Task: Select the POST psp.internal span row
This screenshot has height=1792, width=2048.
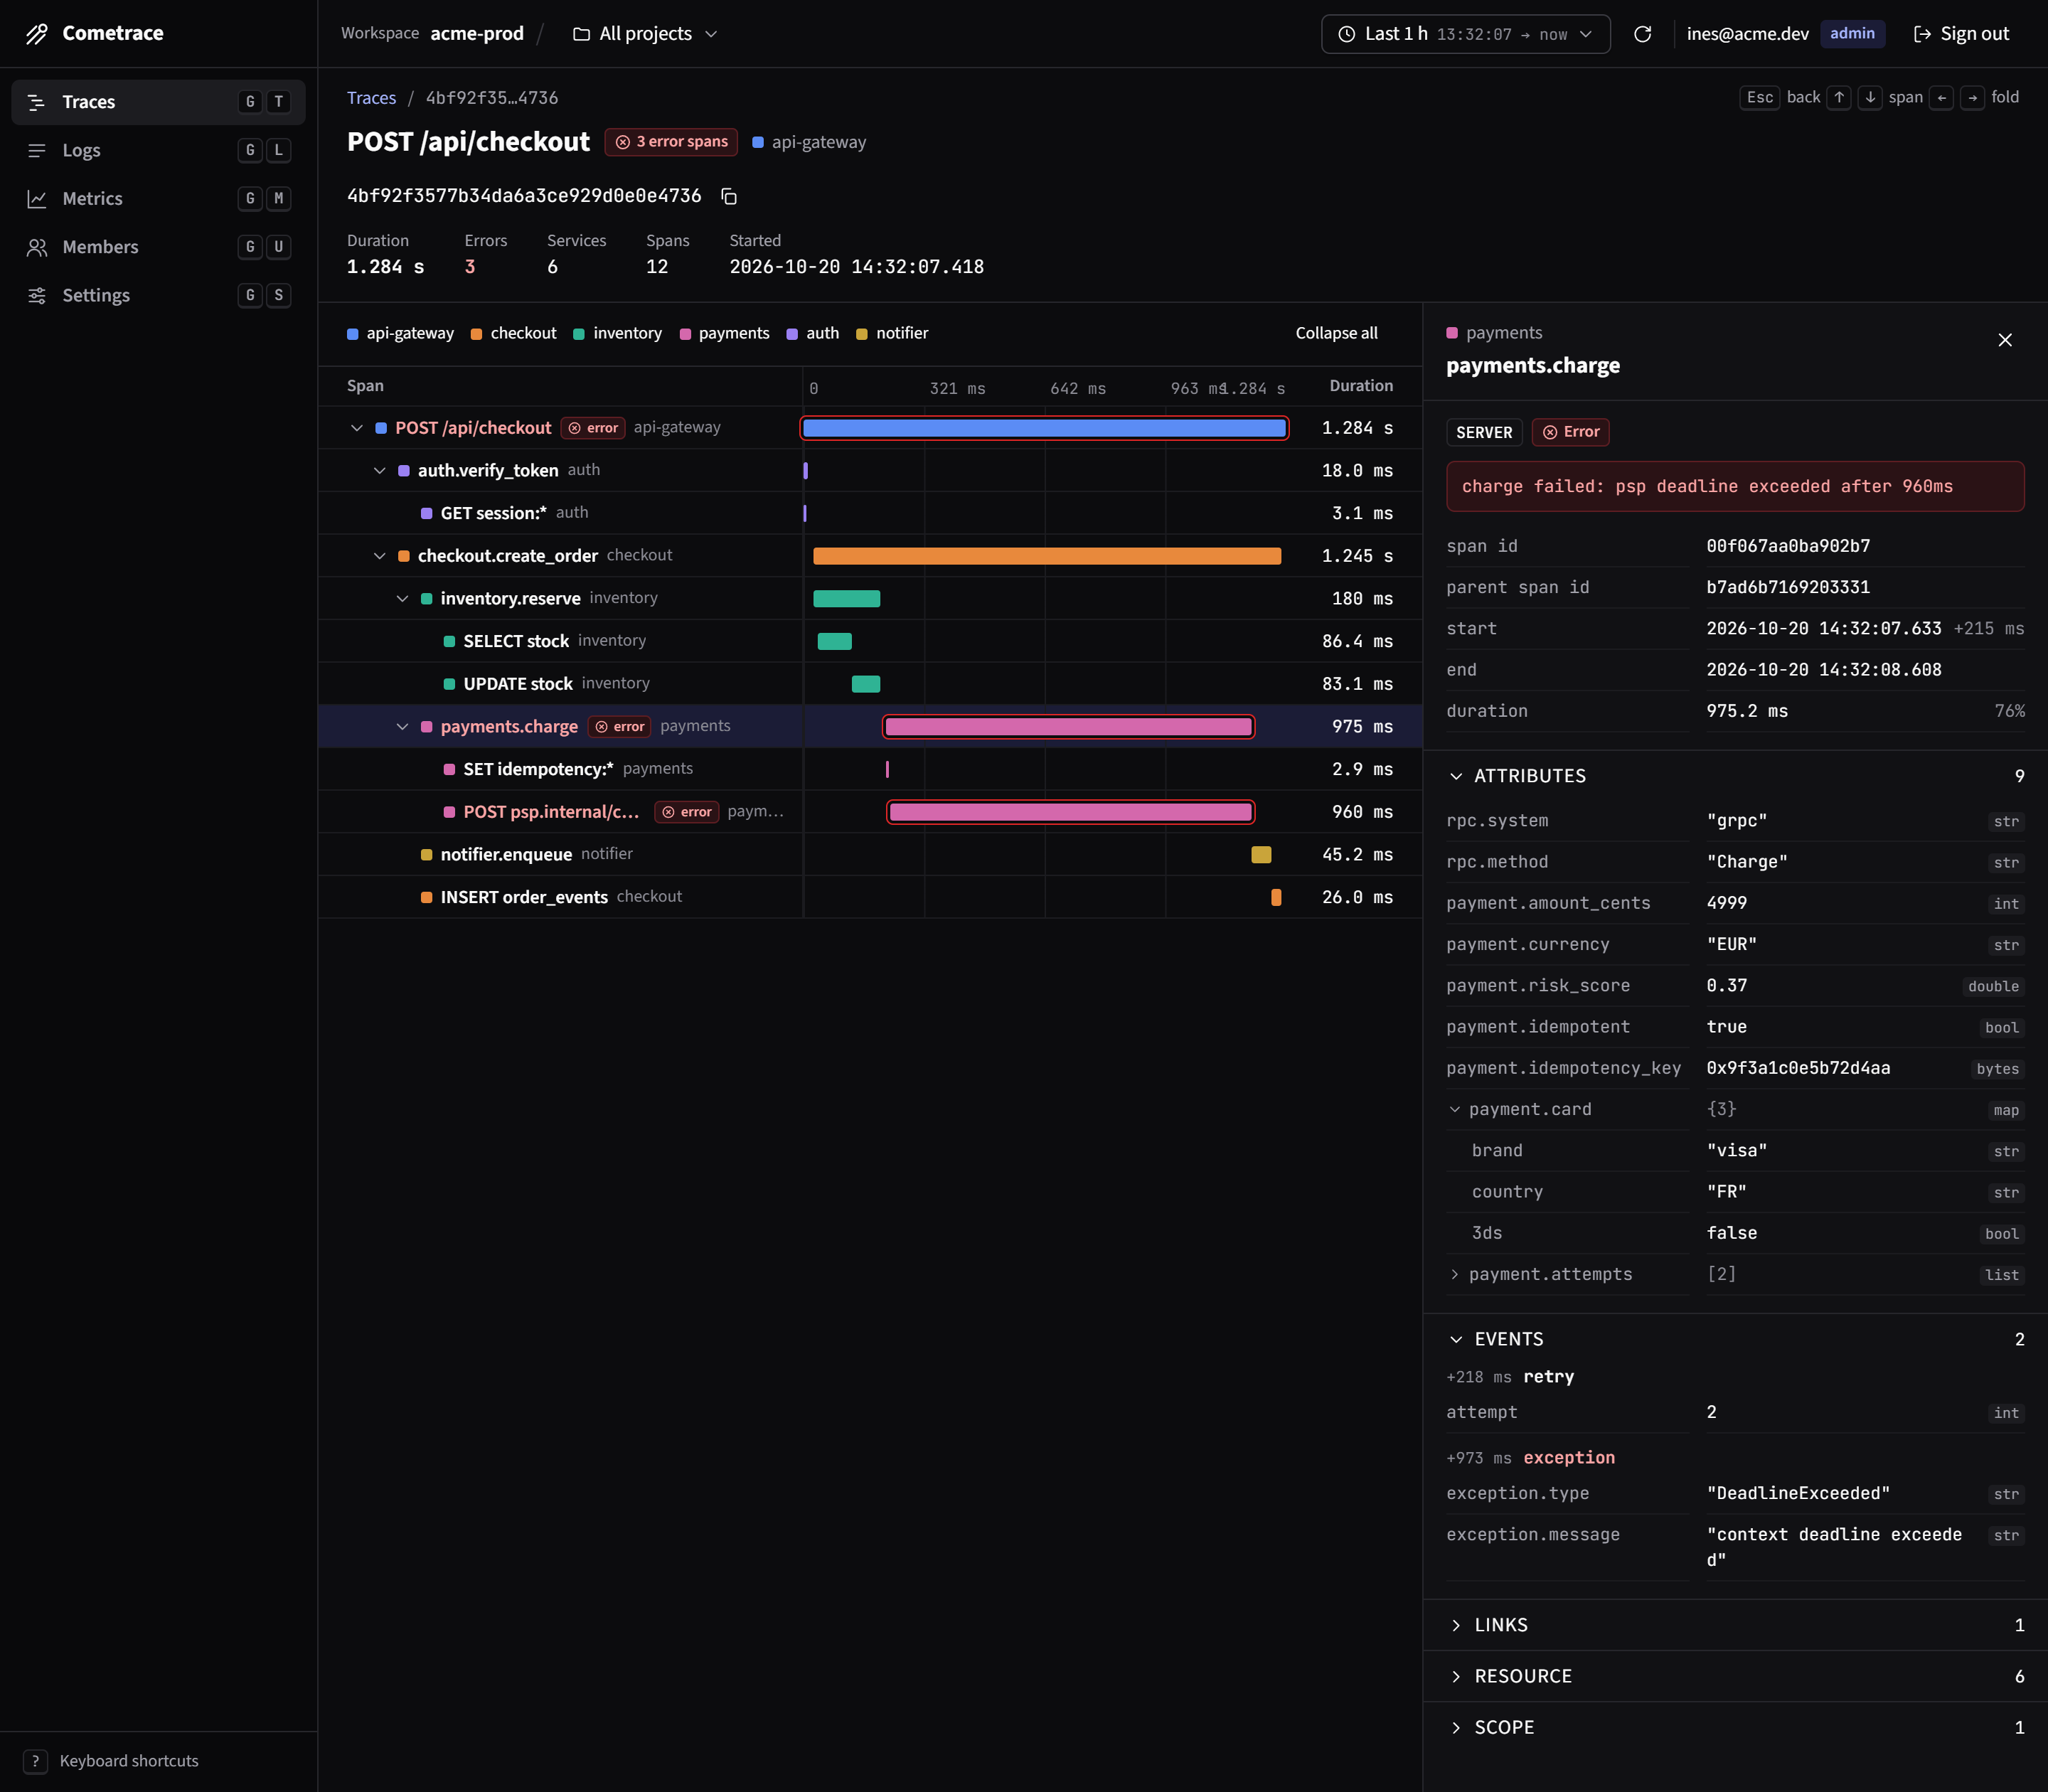Action: point(870,812)
